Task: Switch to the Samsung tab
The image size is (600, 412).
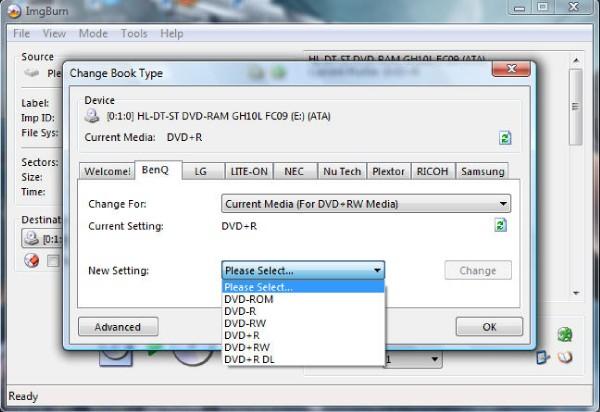Action: pos(482,171)
